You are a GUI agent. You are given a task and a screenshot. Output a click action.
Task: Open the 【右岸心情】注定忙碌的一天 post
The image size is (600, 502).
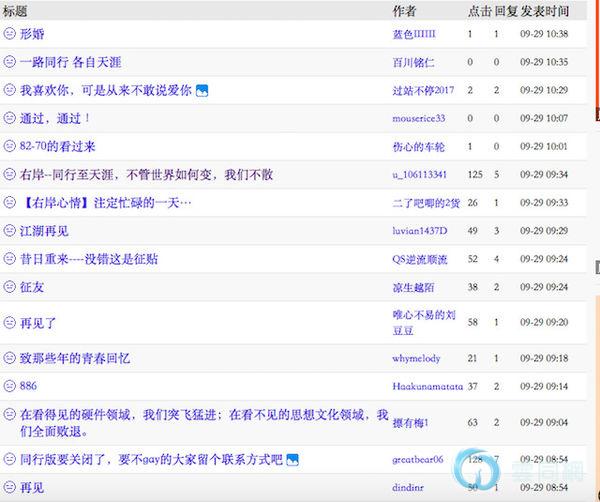tap(106, 203)
